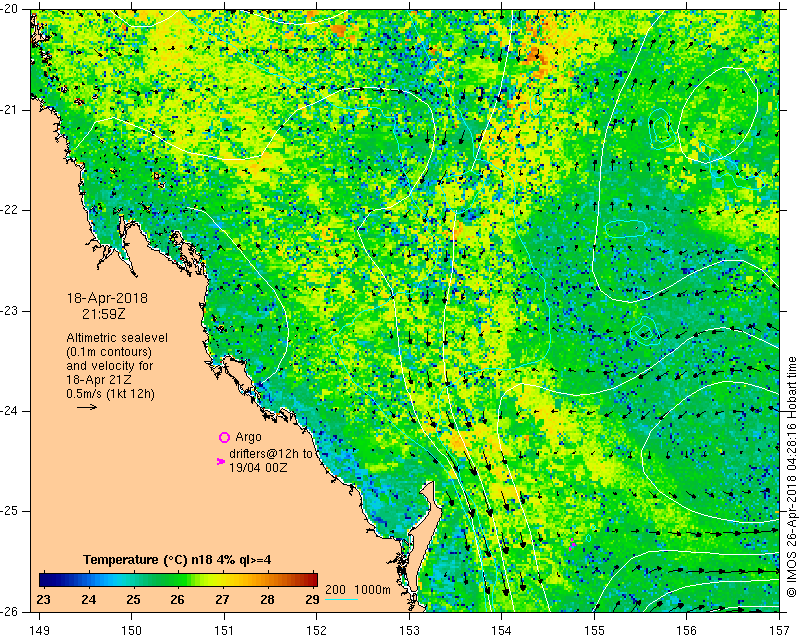This screenshot has height=640, width=800.
Task: Click the colorbar tick label '27'
Action: [222, 600]
